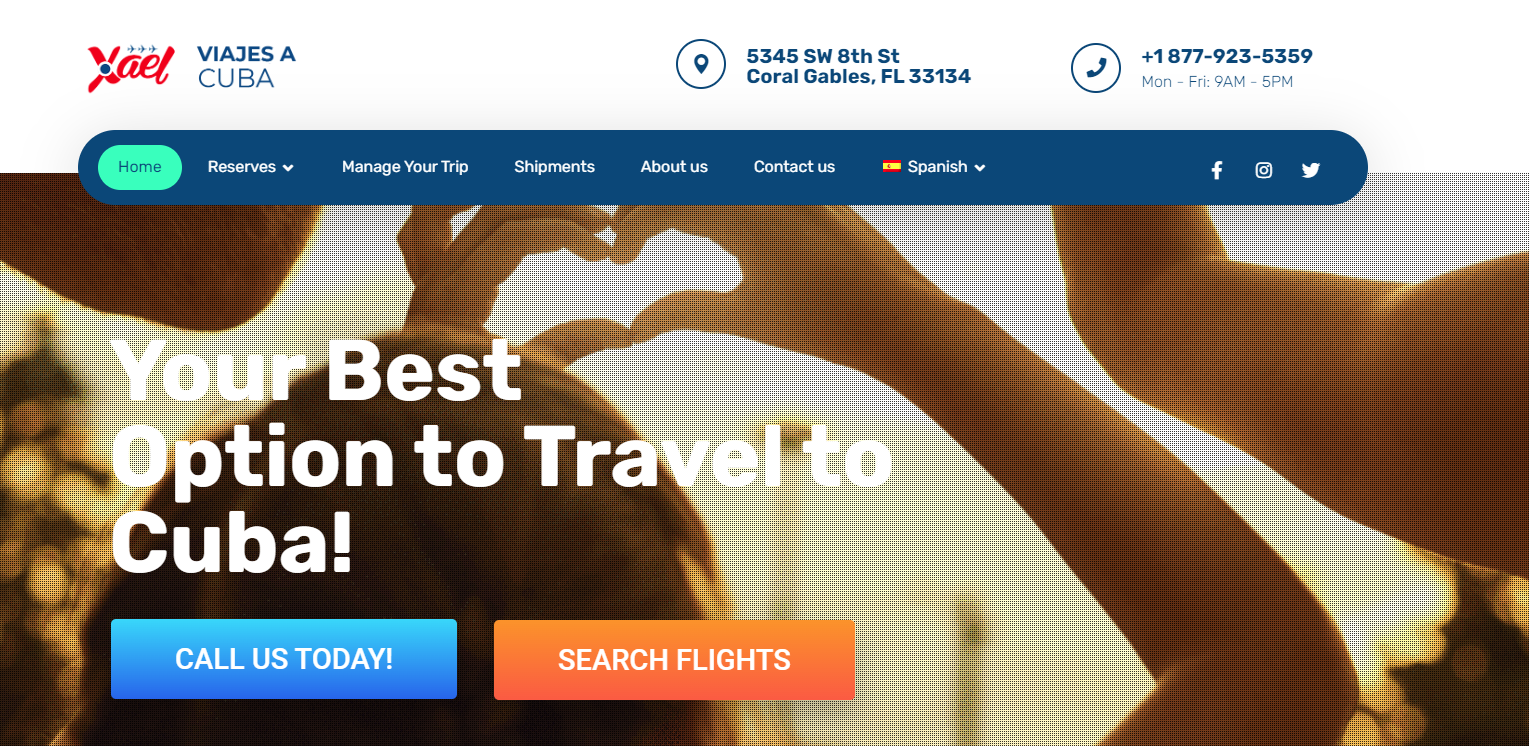Click the +1 877-923-5359 phone number

(x=1227, y=57)
